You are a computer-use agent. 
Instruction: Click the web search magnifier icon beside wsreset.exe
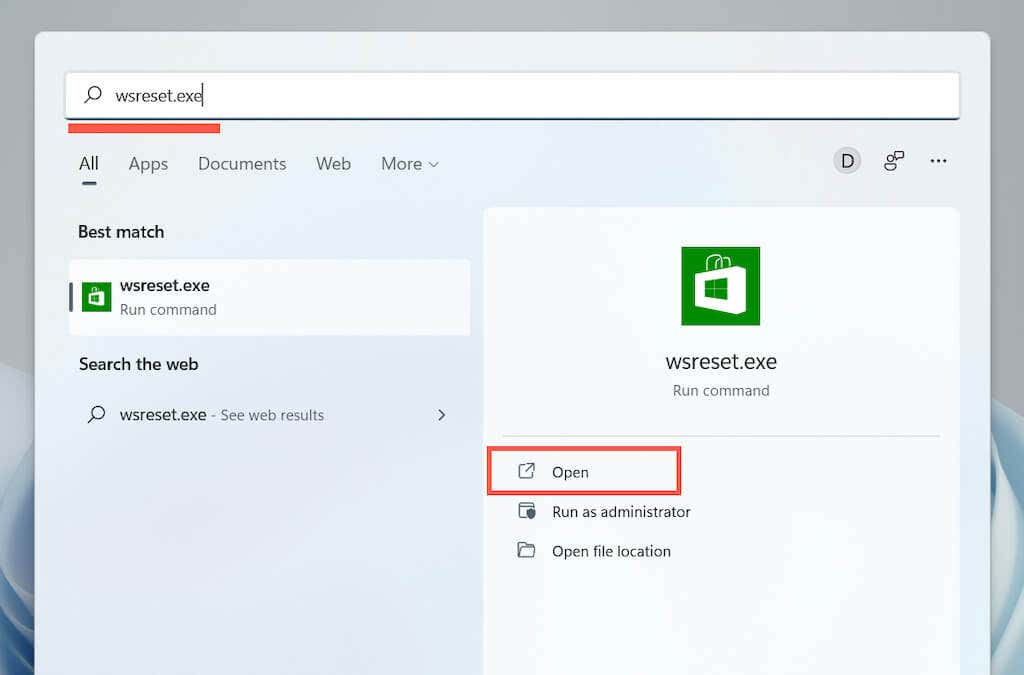pos(97,415)
